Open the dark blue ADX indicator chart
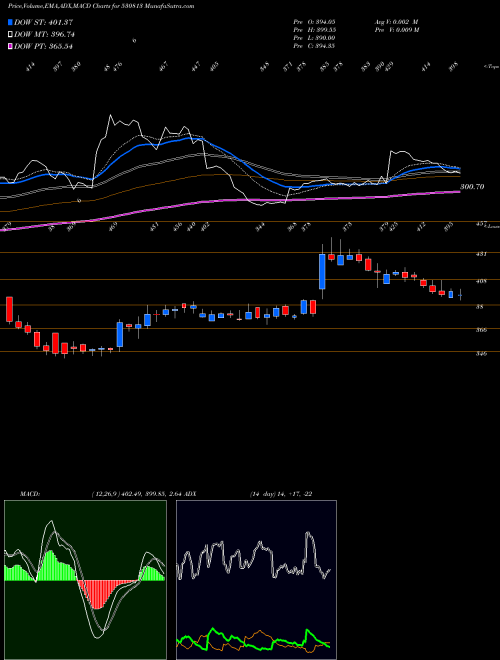The height and width of the screenshot is (660, 500). [256, 580]
